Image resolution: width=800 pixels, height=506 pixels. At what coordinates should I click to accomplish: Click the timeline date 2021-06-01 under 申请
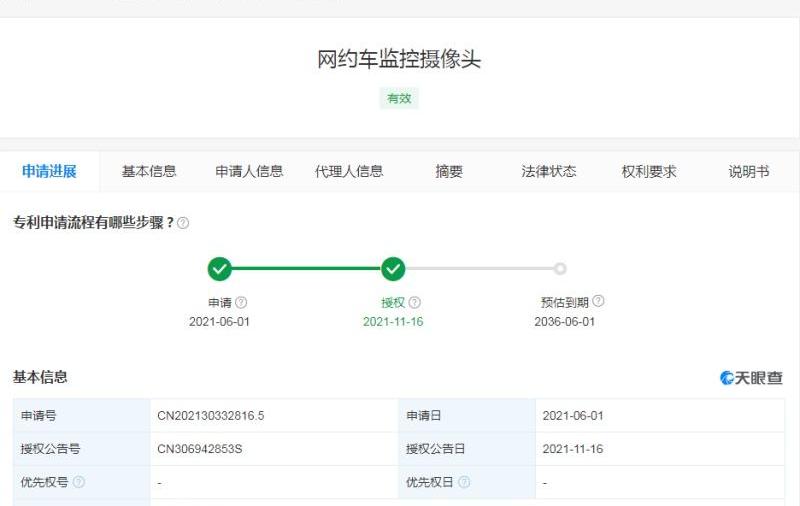point(219,322)
